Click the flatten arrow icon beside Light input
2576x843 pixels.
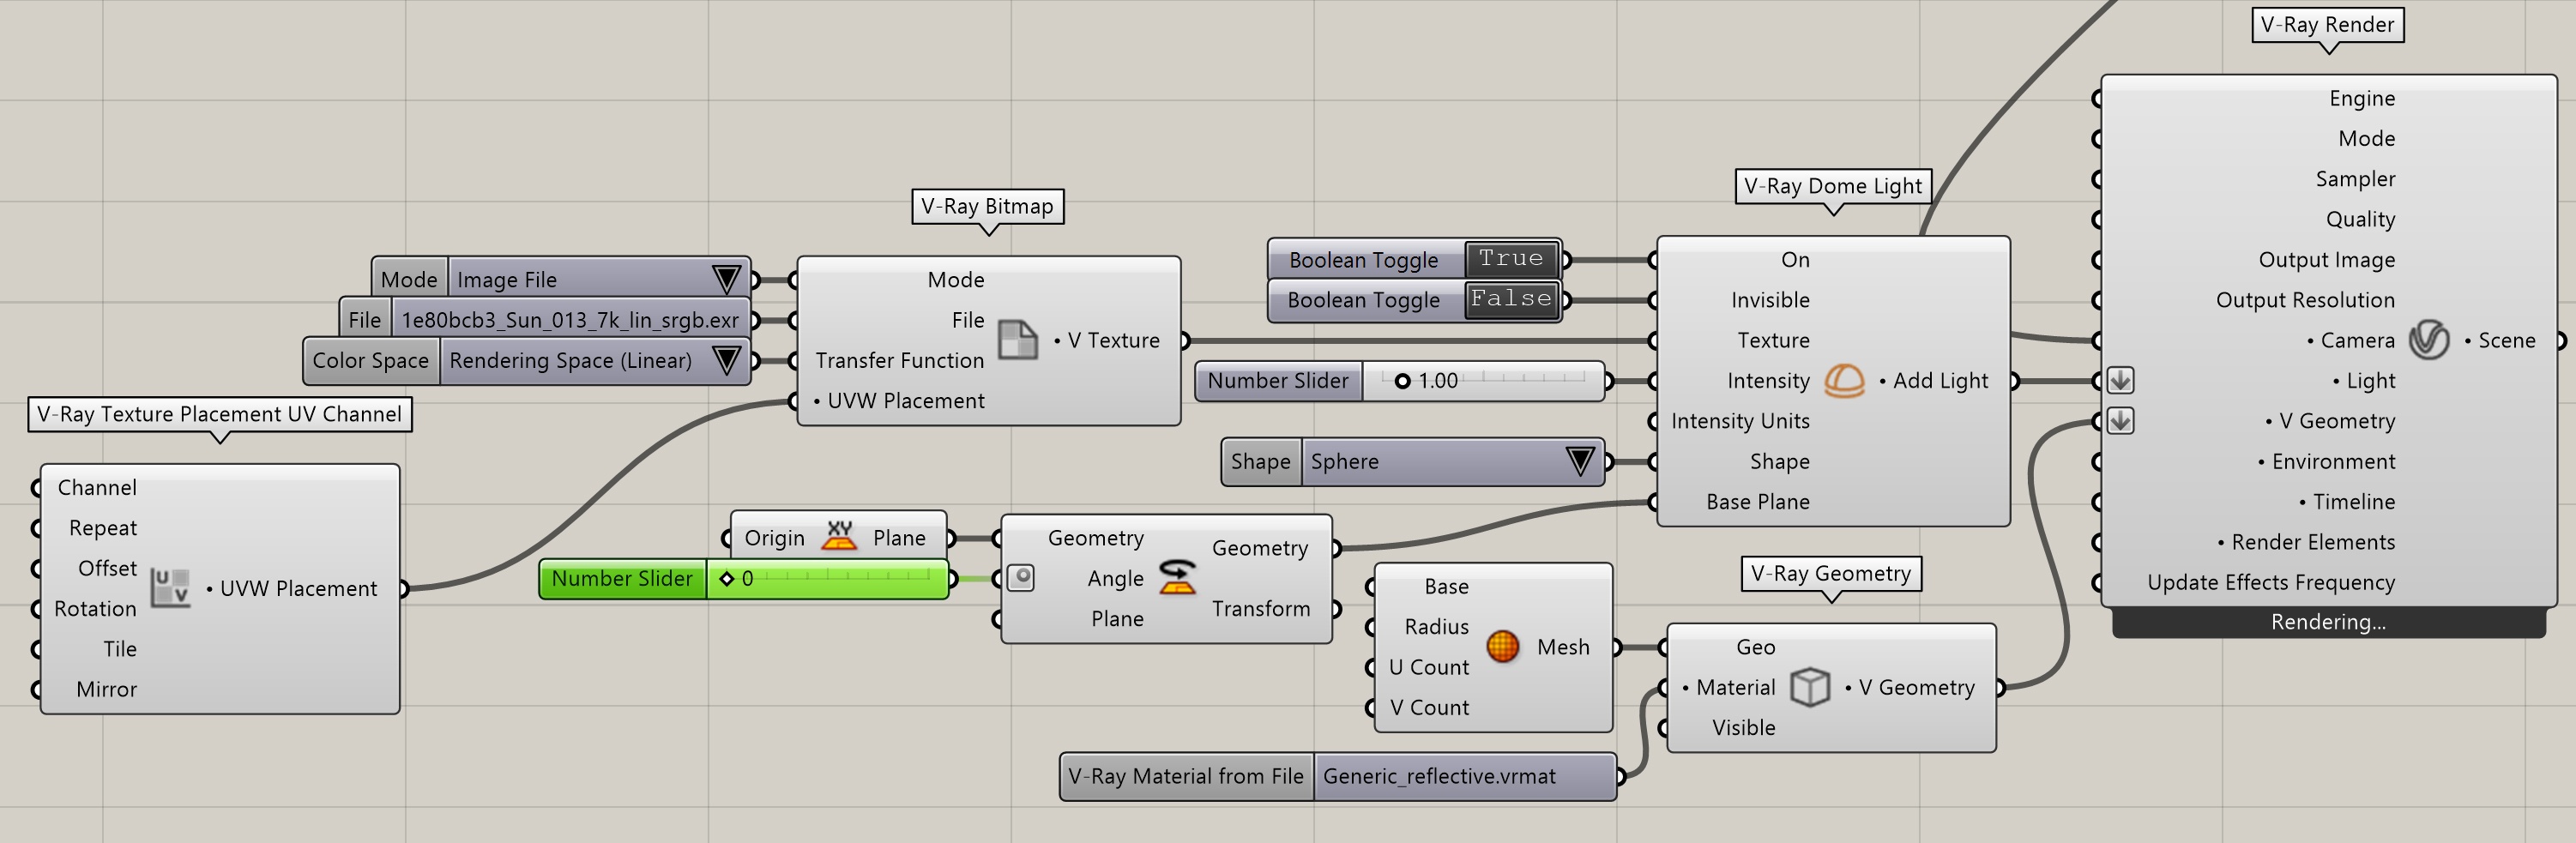click(2121, 381)
